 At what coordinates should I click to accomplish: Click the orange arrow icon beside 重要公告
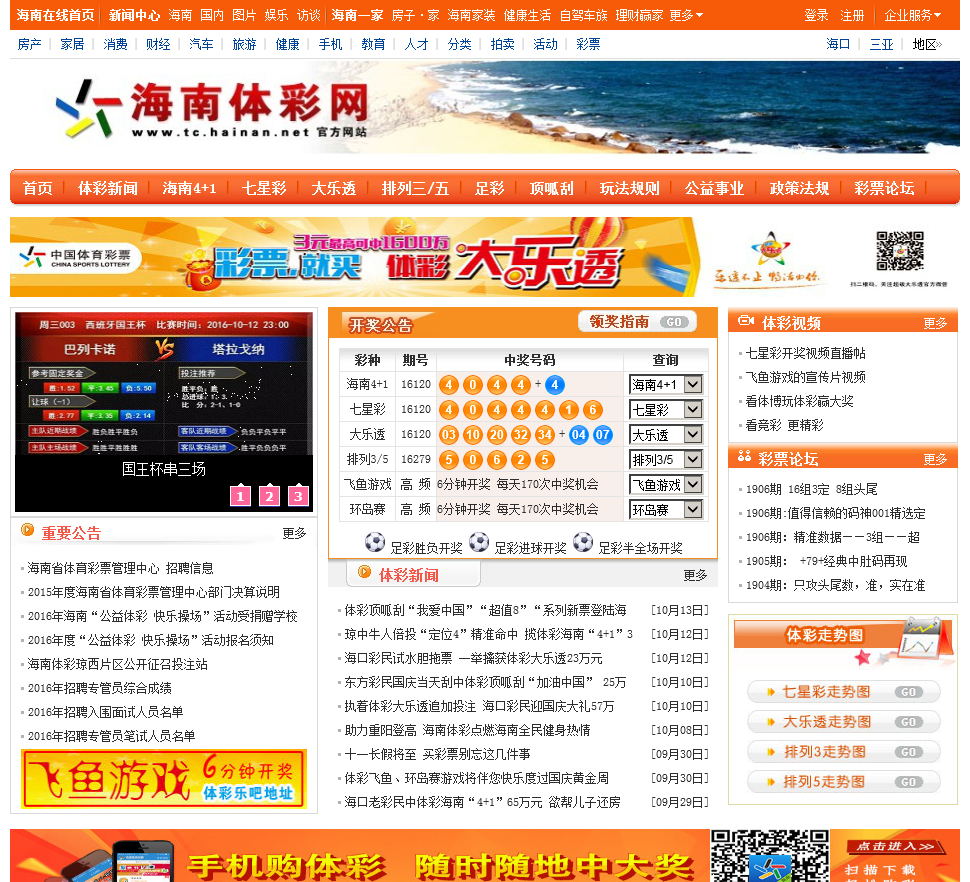pos(28,530)
